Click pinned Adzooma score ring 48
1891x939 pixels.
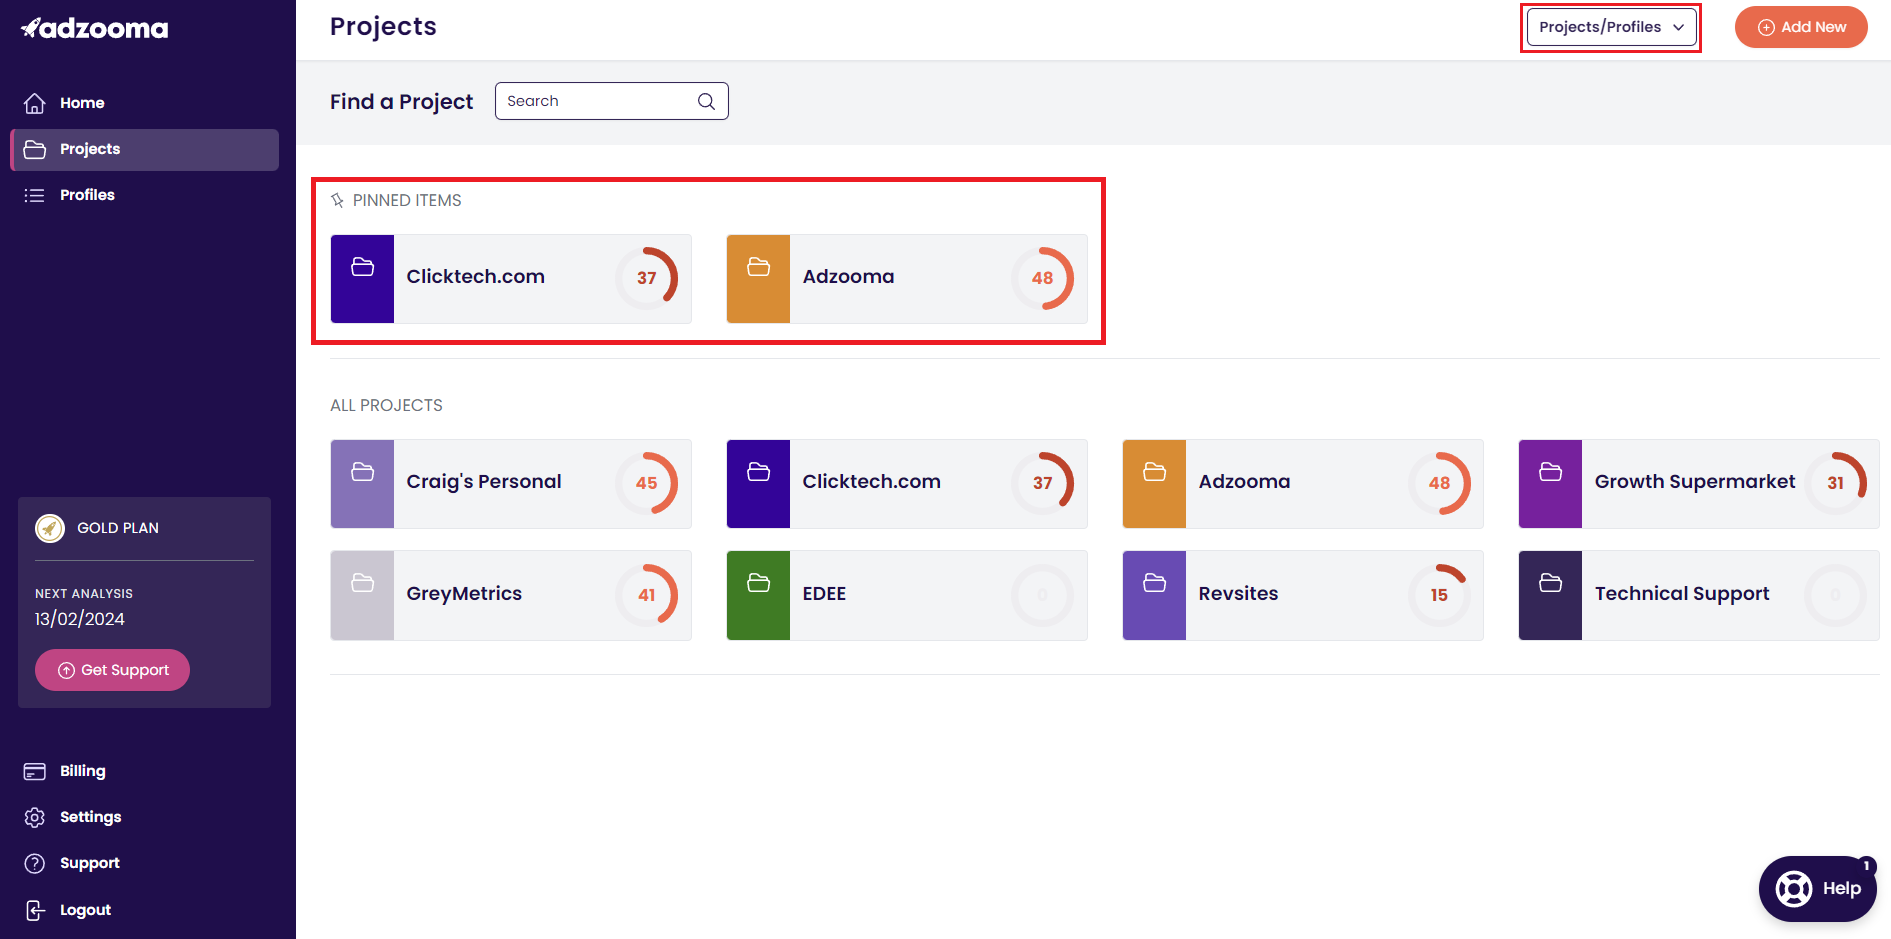click(1043, 278)
